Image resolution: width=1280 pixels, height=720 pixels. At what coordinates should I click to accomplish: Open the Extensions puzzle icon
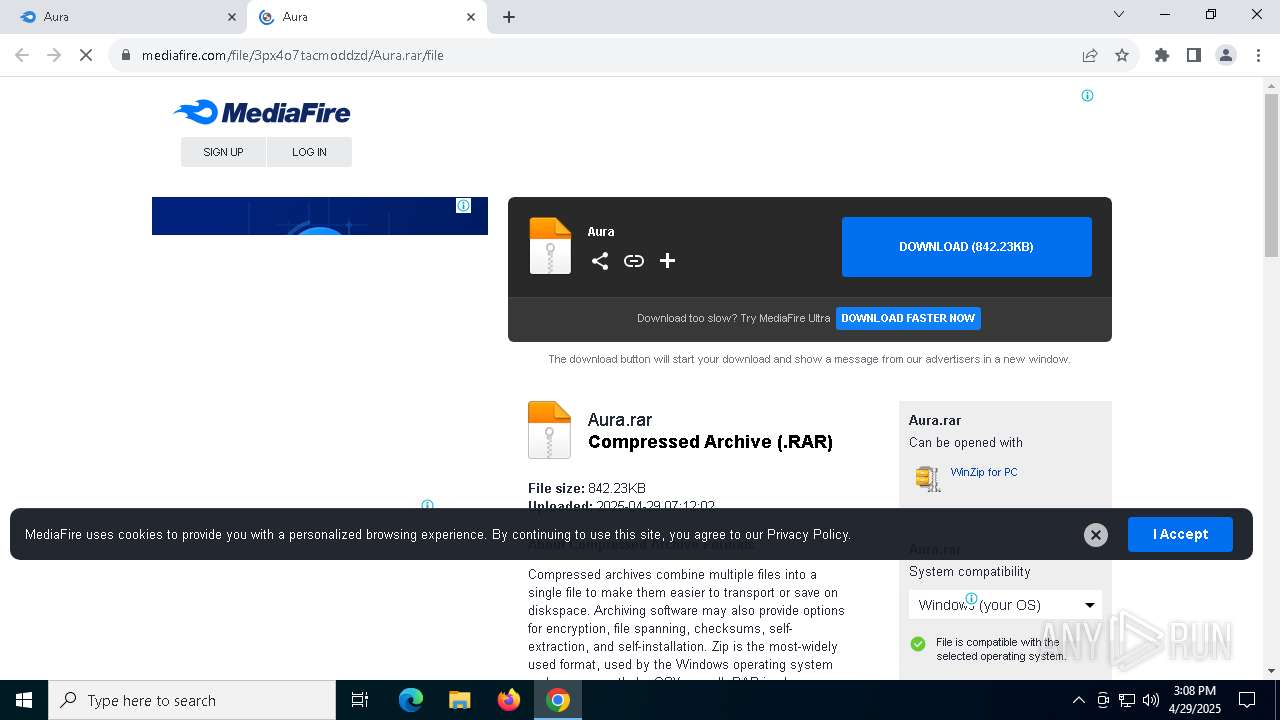point(1162,55)
